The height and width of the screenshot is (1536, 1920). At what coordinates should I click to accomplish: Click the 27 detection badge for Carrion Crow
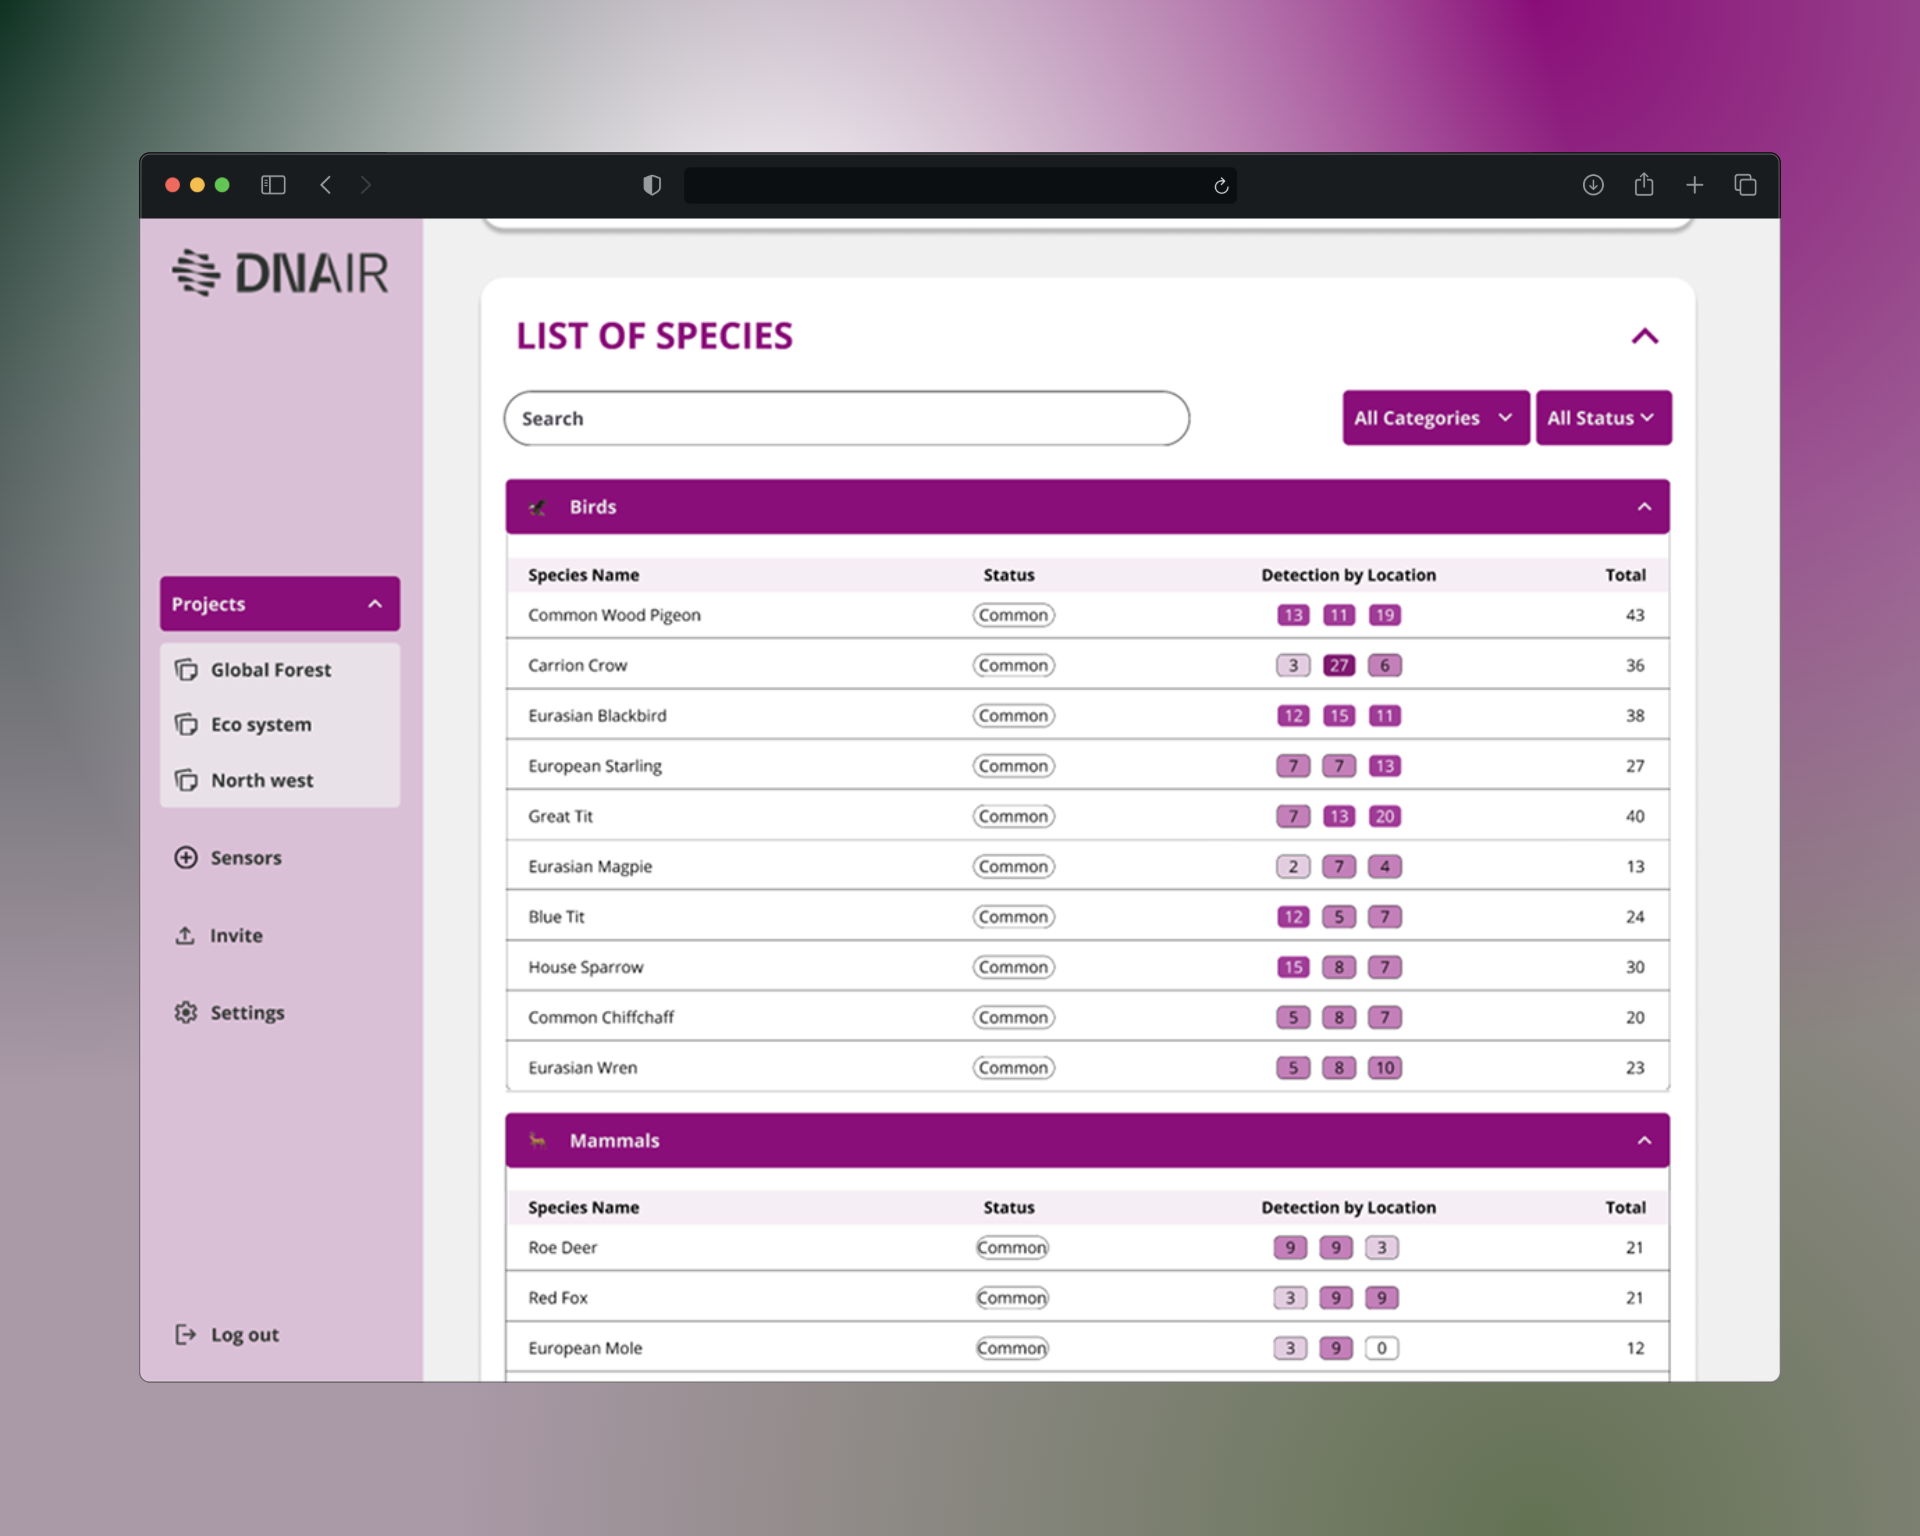pyautogui.click(x=1338, y=665)
